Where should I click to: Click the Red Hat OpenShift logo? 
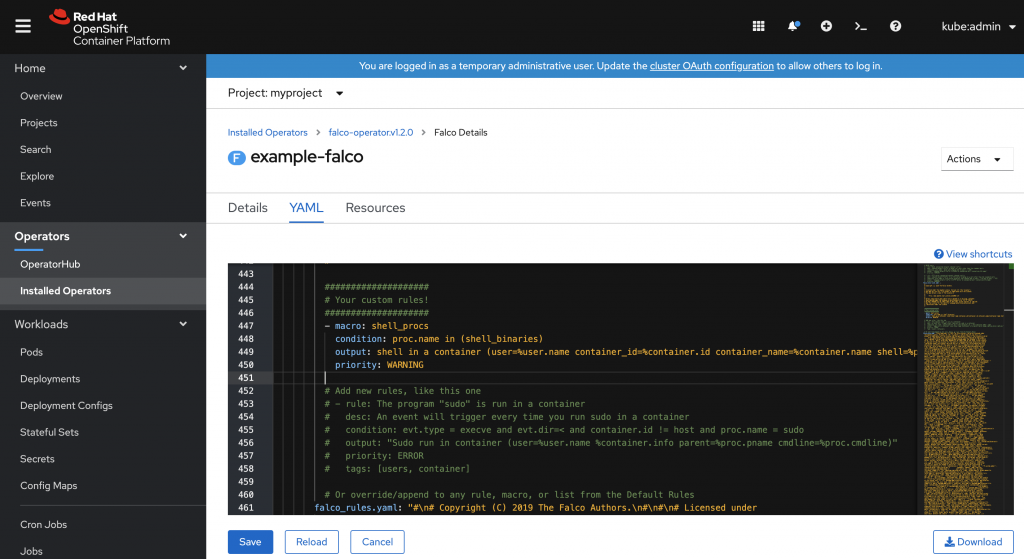(110, 27)
